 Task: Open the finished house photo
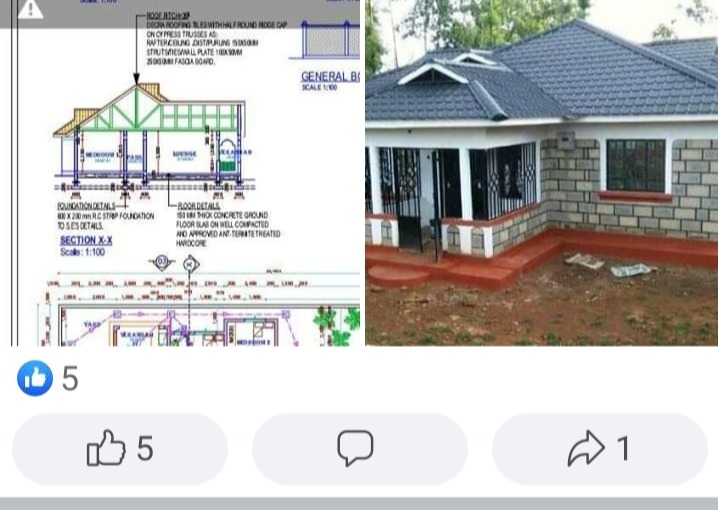point(542,173)
